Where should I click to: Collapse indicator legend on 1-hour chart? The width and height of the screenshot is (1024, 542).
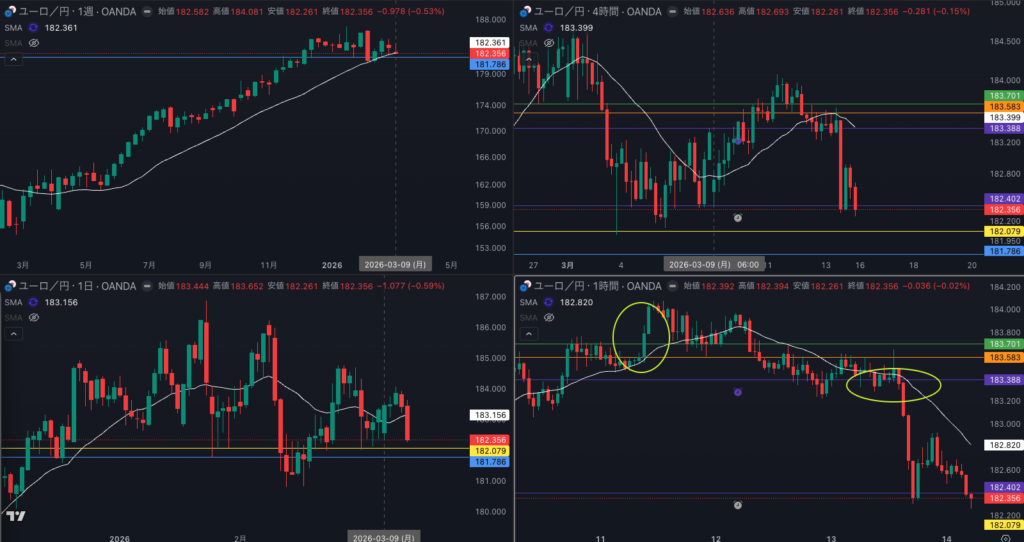pyautogui.click(x=528, y=334)
